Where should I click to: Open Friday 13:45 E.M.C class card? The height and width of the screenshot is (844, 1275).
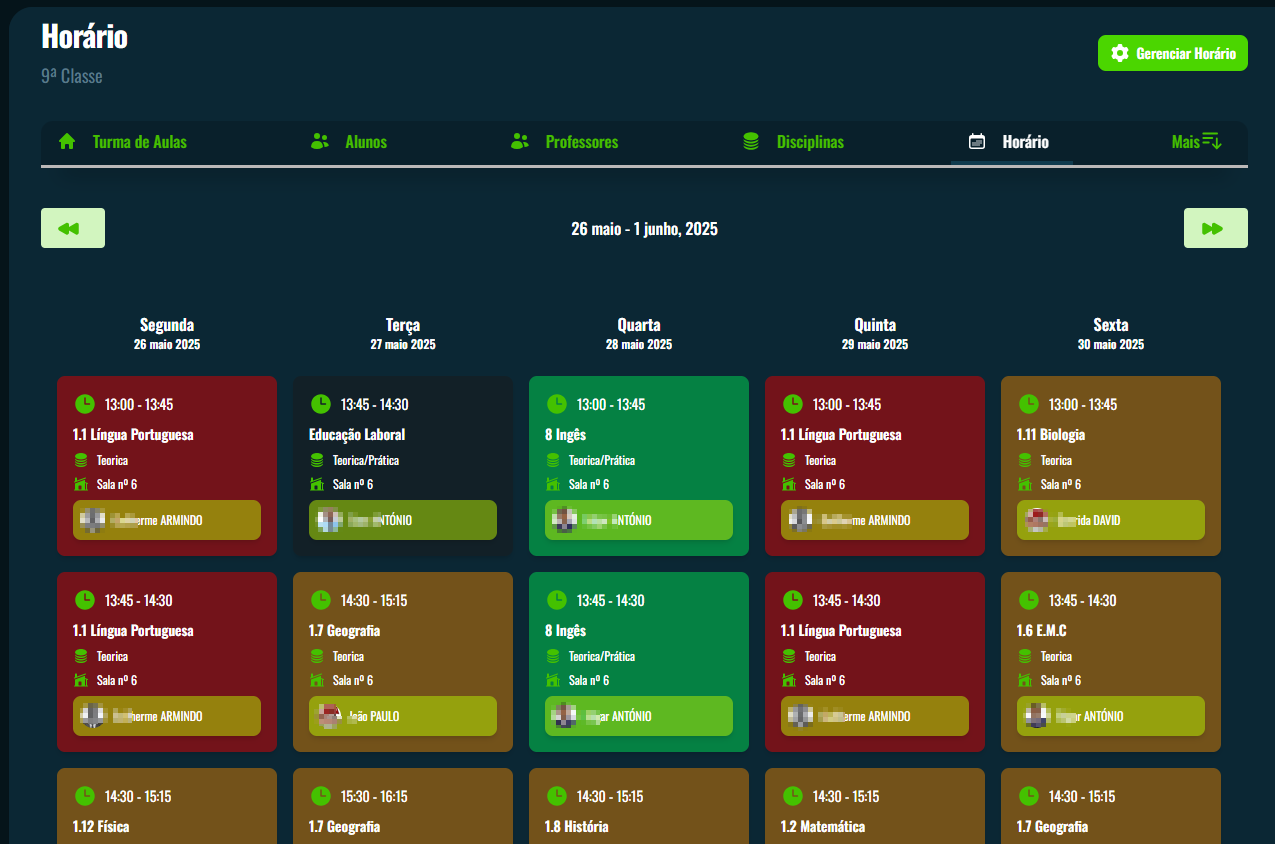(1110, 631)
